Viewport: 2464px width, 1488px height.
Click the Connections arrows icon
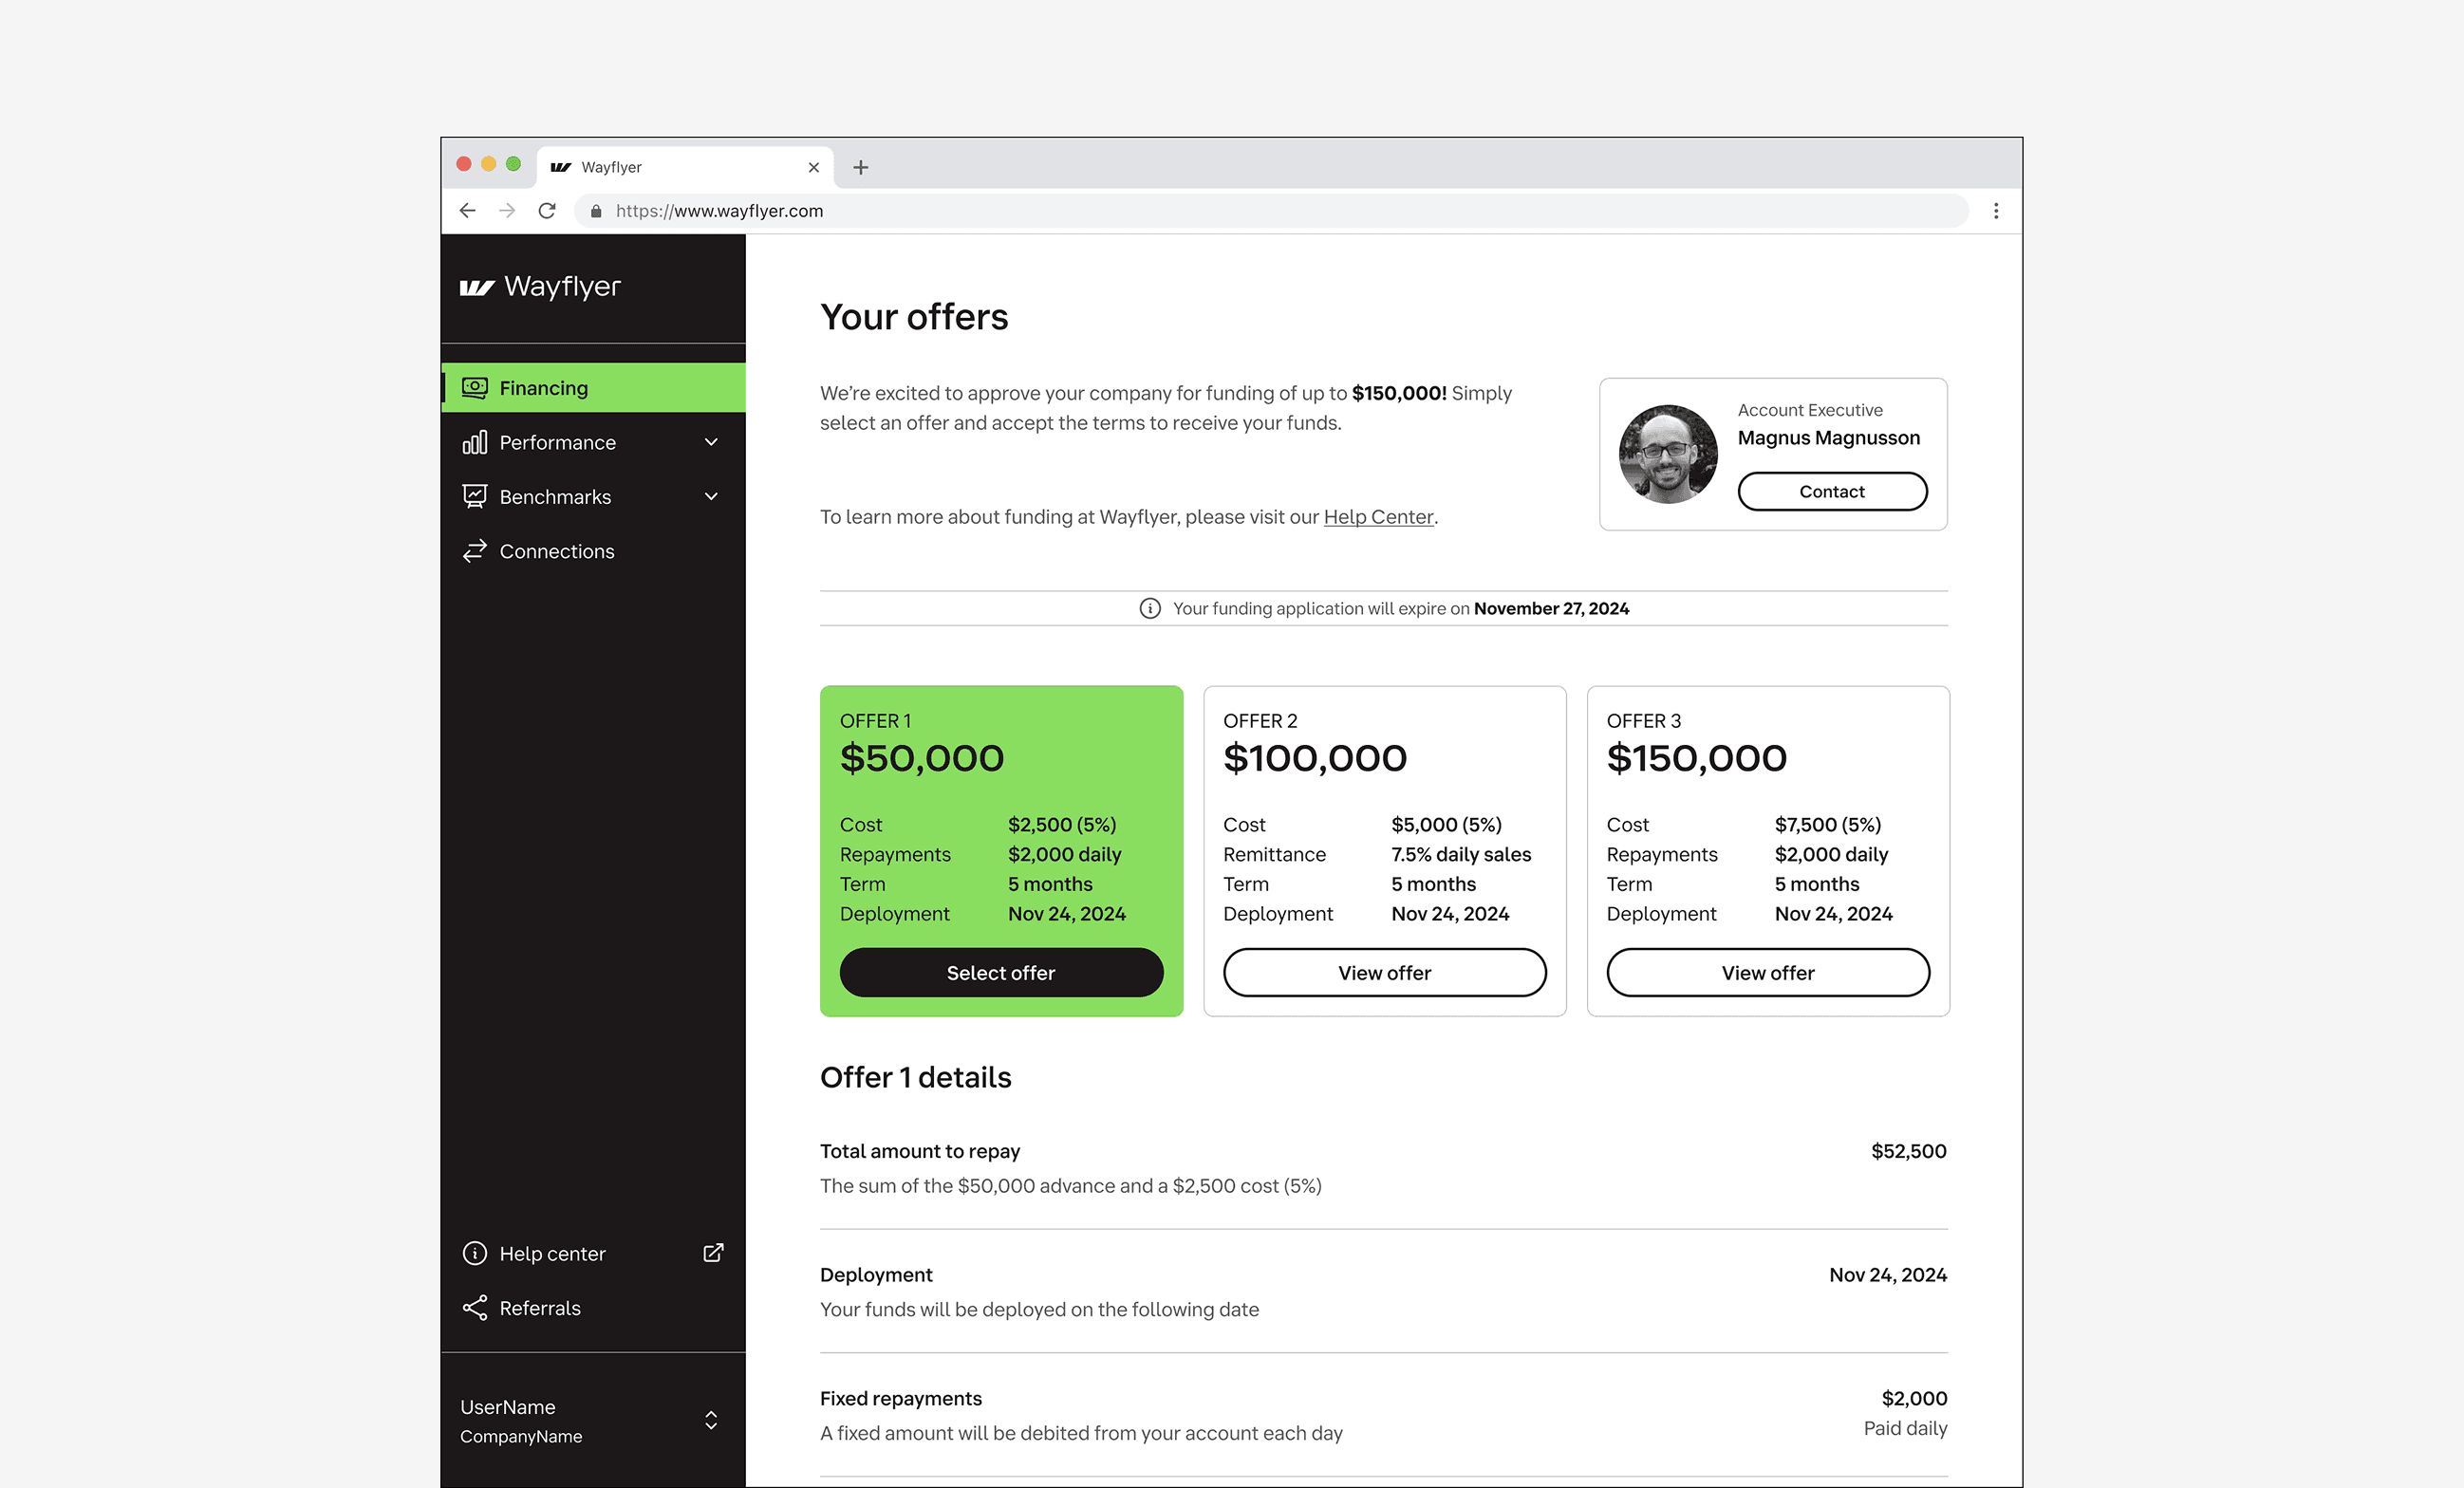tap(474, 551)
